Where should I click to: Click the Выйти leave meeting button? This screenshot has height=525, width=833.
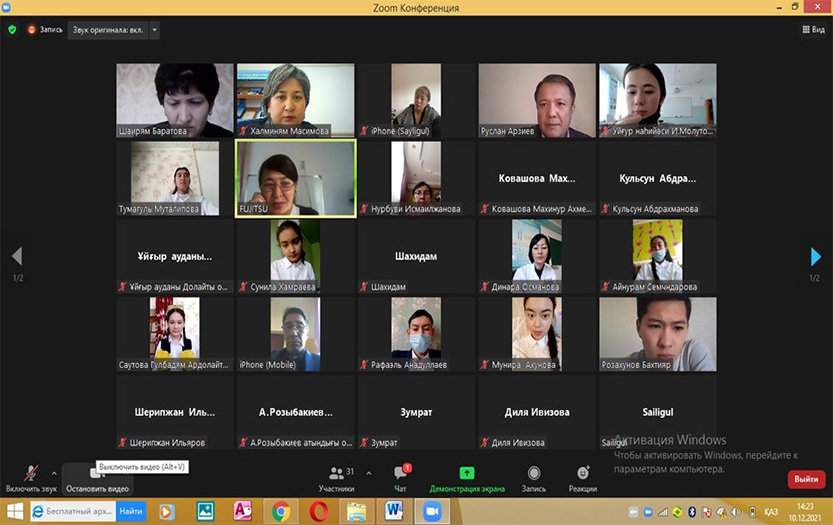[x=806, y=479]
